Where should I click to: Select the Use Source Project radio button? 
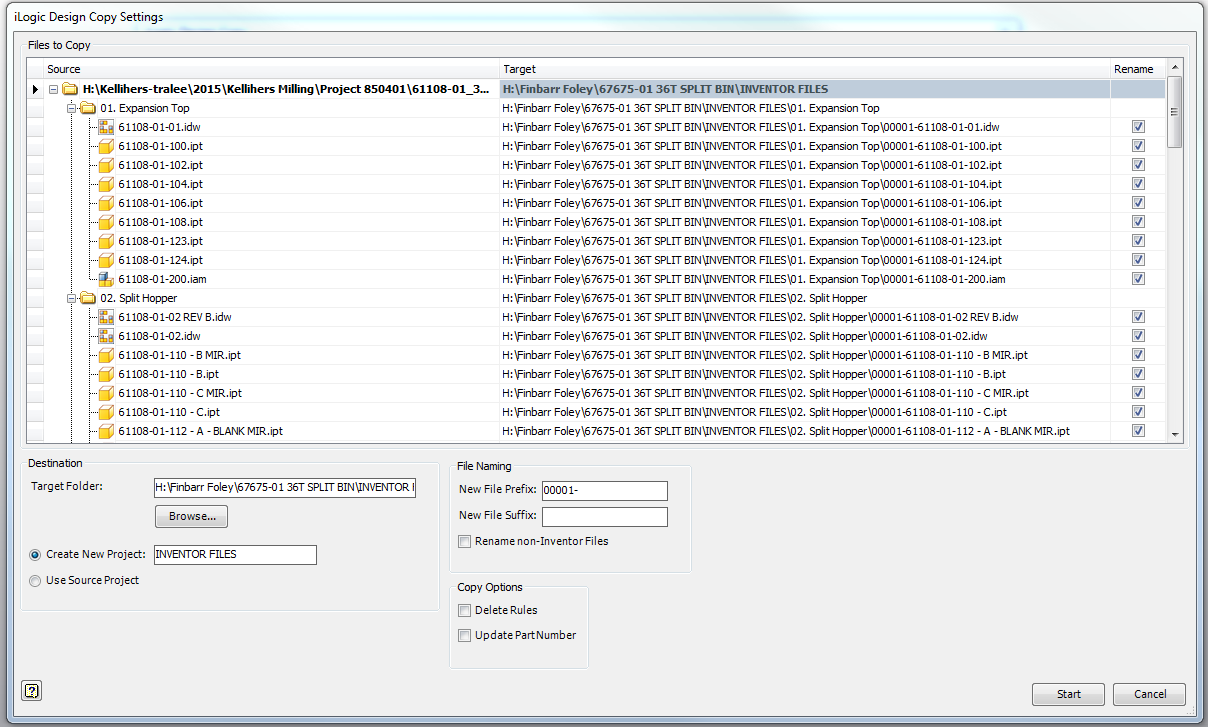tap(36, 580)
